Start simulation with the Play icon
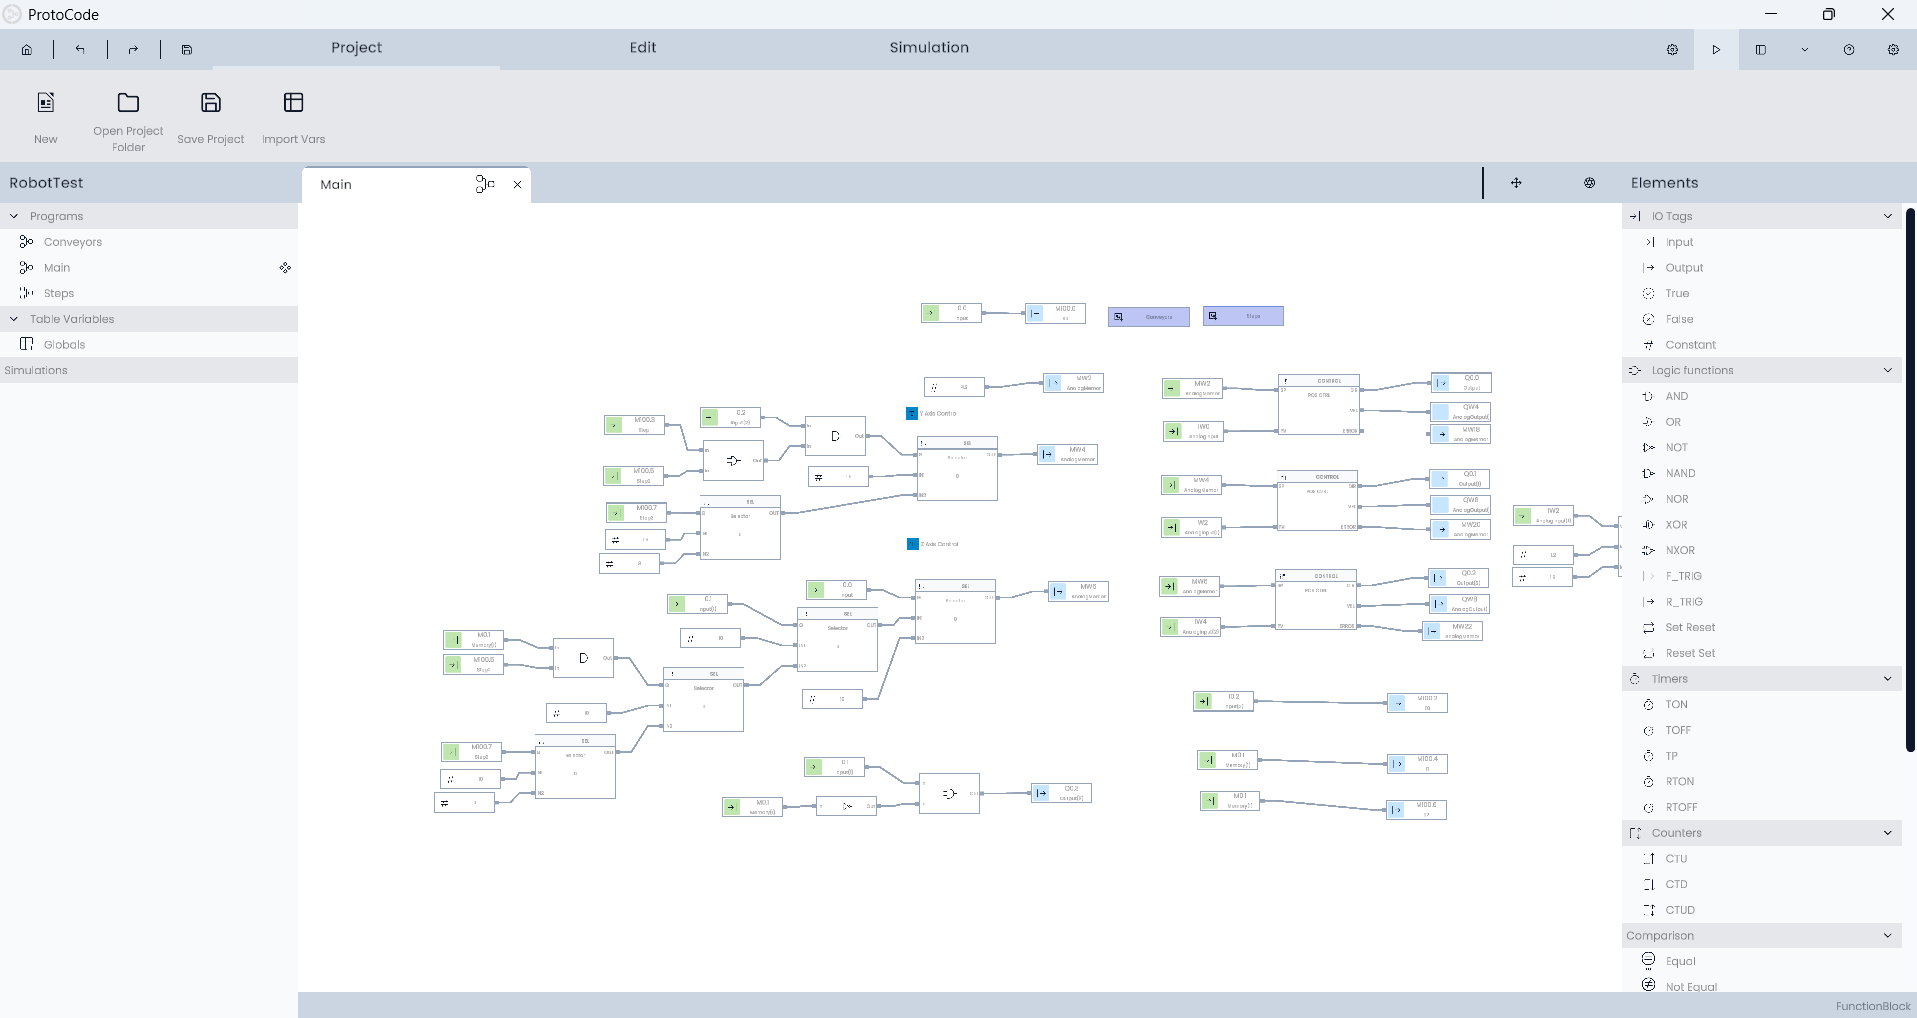 [x=1716, y=49]
